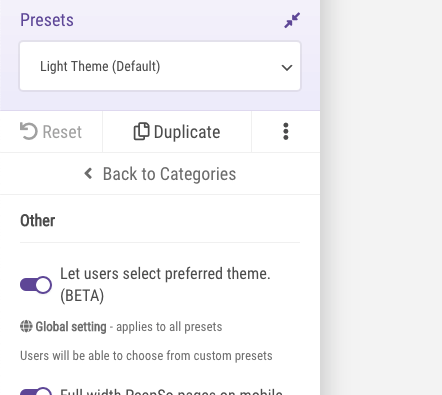
Task: Duplicate the Light Theme preset
Action: [177, 132]
